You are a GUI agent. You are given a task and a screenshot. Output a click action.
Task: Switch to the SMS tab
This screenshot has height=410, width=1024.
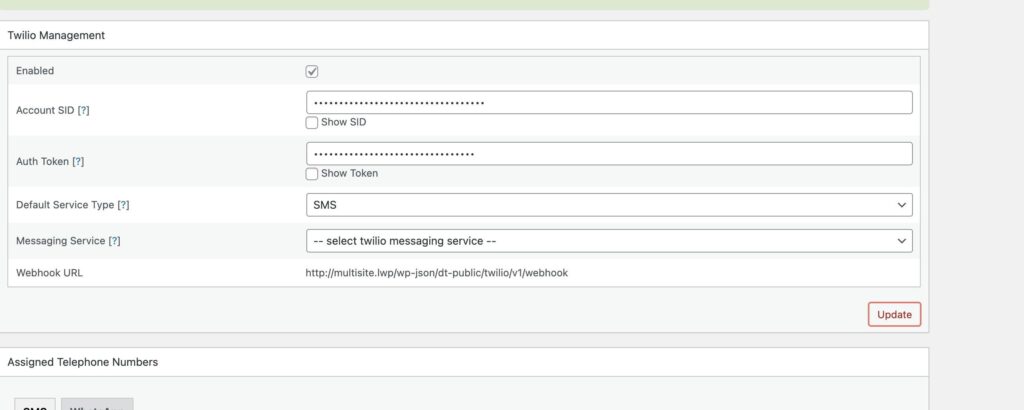click(35, 405)
